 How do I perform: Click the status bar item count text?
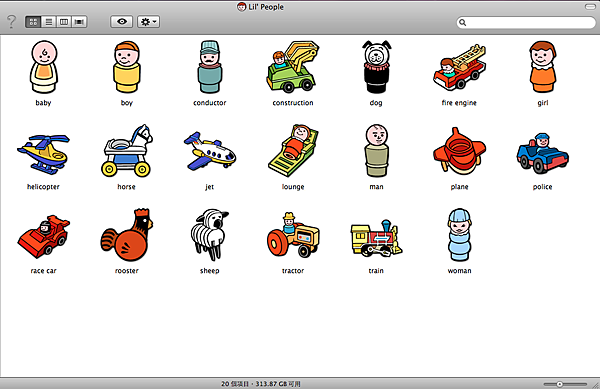(261, 384)
